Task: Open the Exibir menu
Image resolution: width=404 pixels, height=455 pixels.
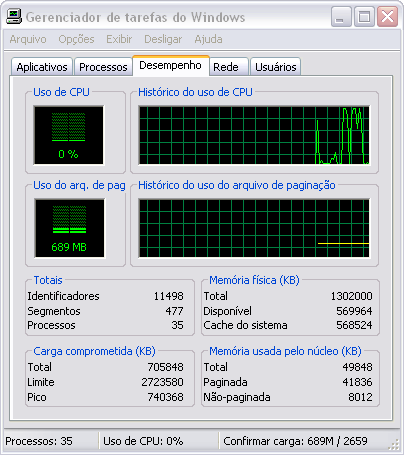Action: pos(119,39)
